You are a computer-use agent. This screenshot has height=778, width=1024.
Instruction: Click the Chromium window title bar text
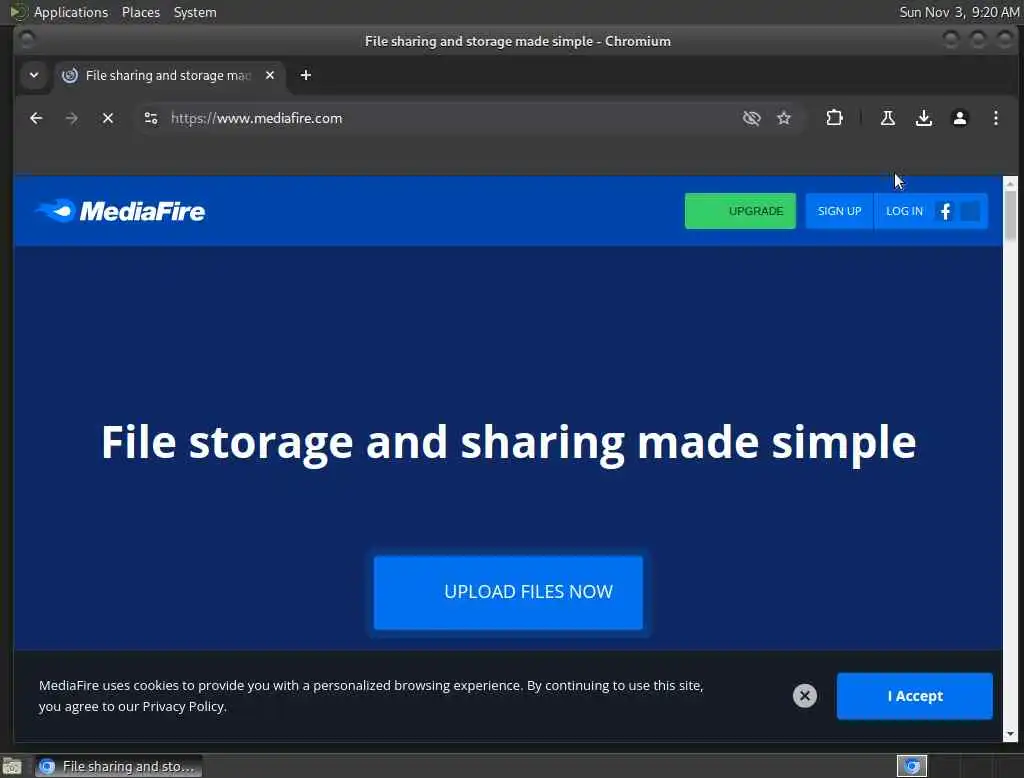(x=517, y=41)
